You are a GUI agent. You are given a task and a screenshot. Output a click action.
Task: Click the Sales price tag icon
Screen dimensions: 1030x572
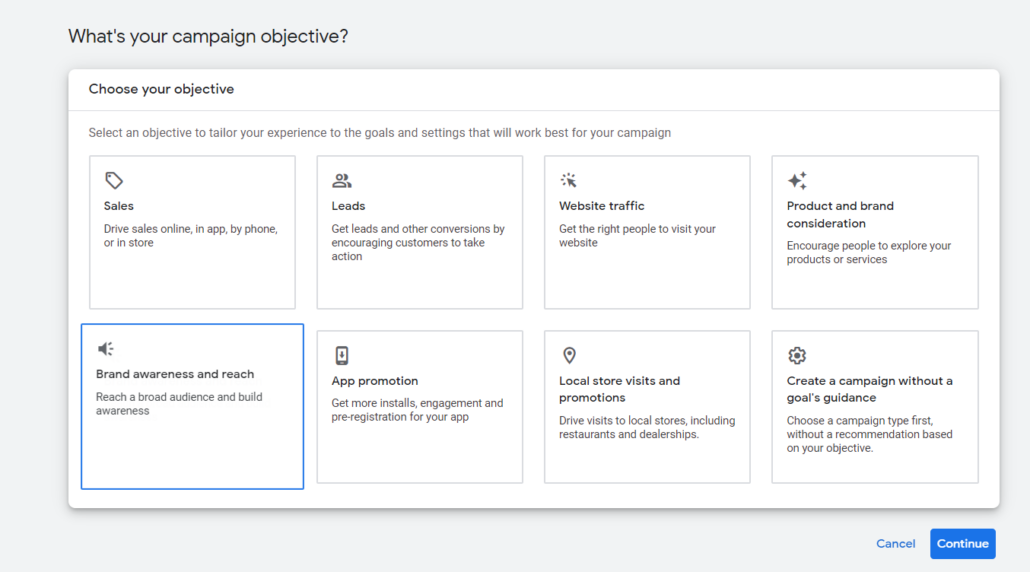coord(114,180)
